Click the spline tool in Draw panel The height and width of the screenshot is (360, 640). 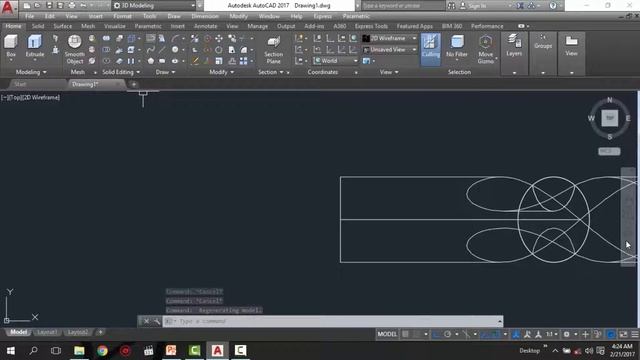(151, 50)
